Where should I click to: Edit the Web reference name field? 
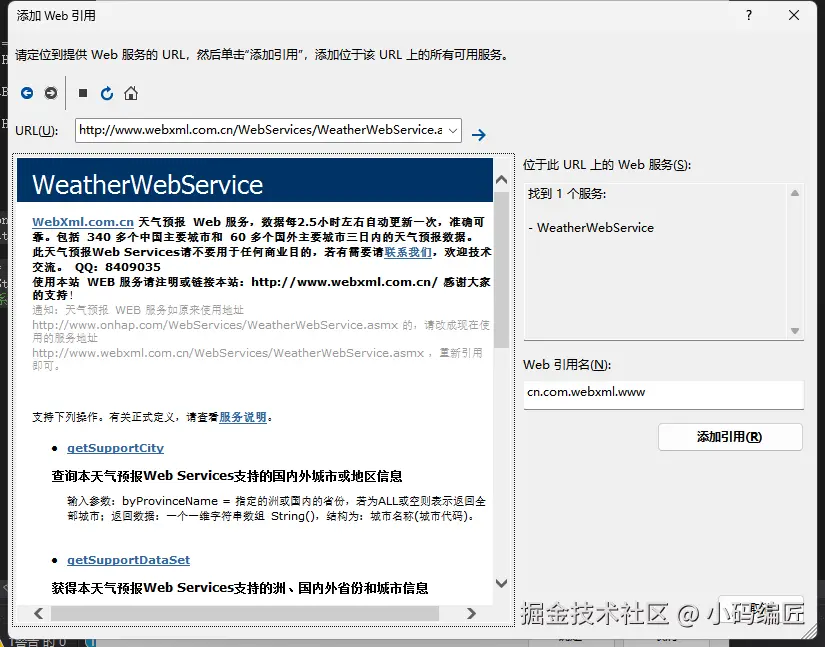[x=663, y=394]
